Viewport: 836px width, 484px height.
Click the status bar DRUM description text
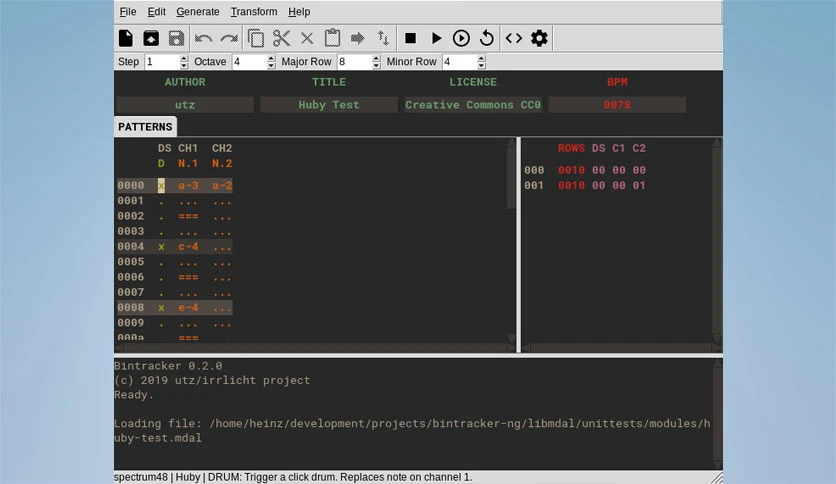coord(340,477)
